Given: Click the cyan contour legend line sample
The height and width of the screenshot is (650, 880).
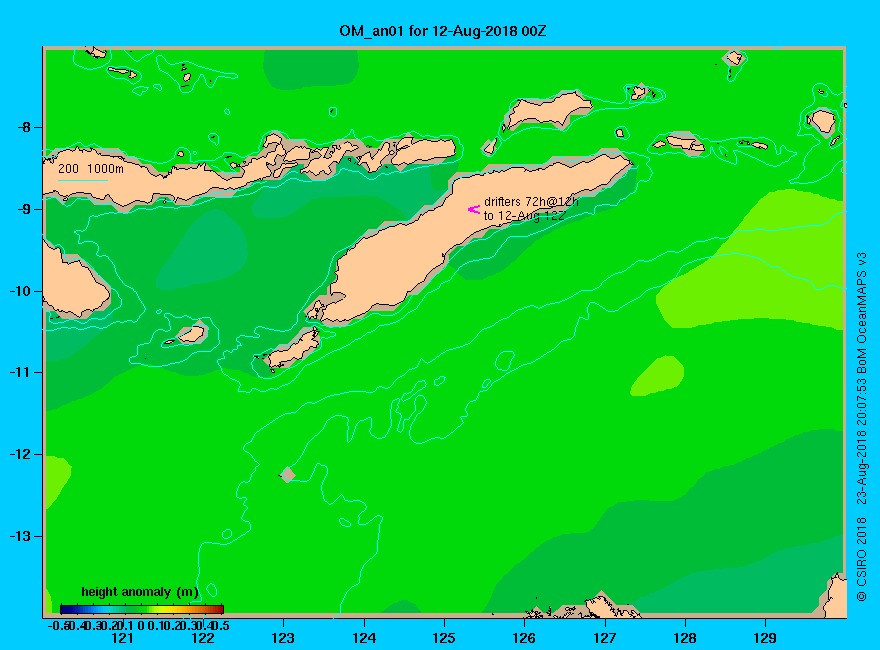Looking at the screenshot, I should point(82,180).
